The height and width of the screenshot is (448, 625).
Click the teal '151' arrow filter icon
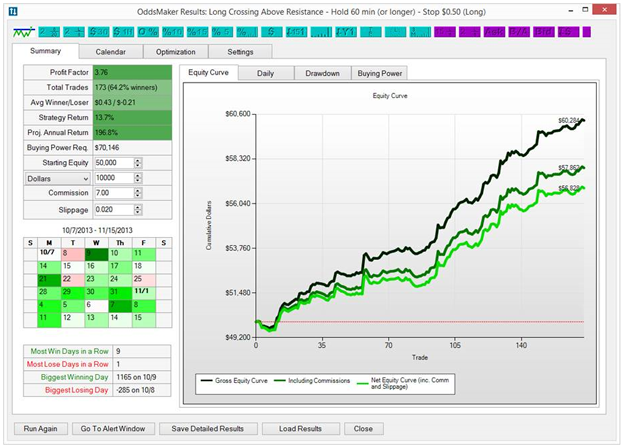coord(296,32)
